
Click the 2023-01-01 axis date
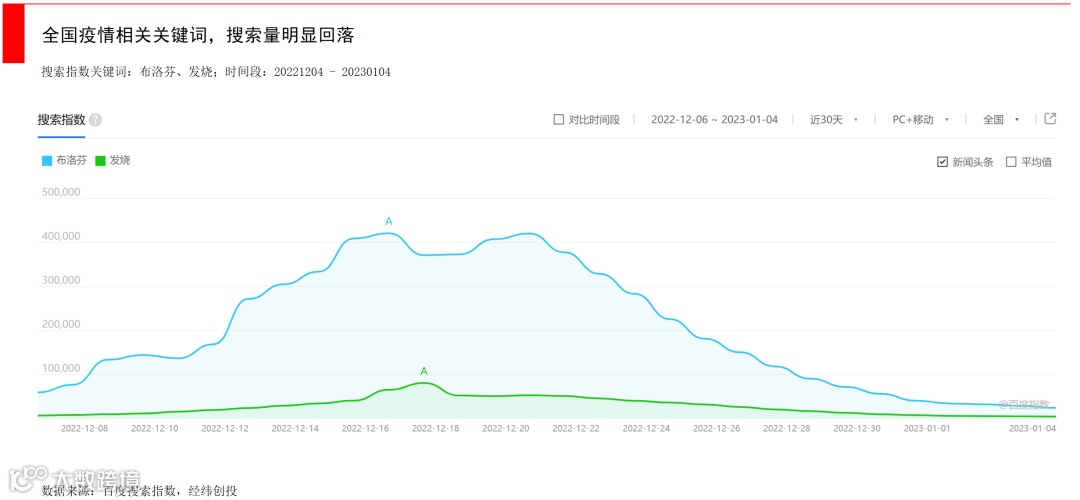coord(926,428)
